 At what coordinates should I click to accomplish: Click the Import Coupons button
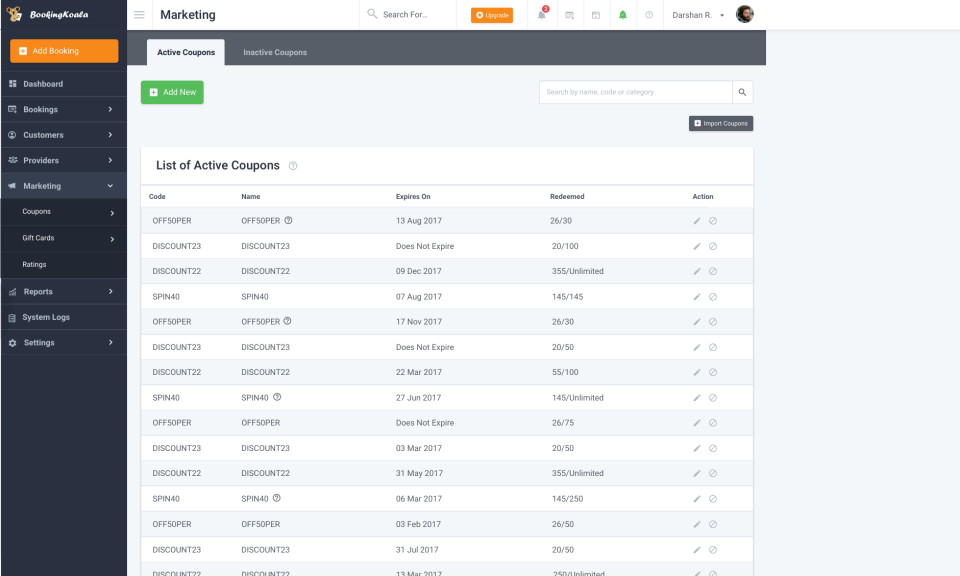pos(720,123)
